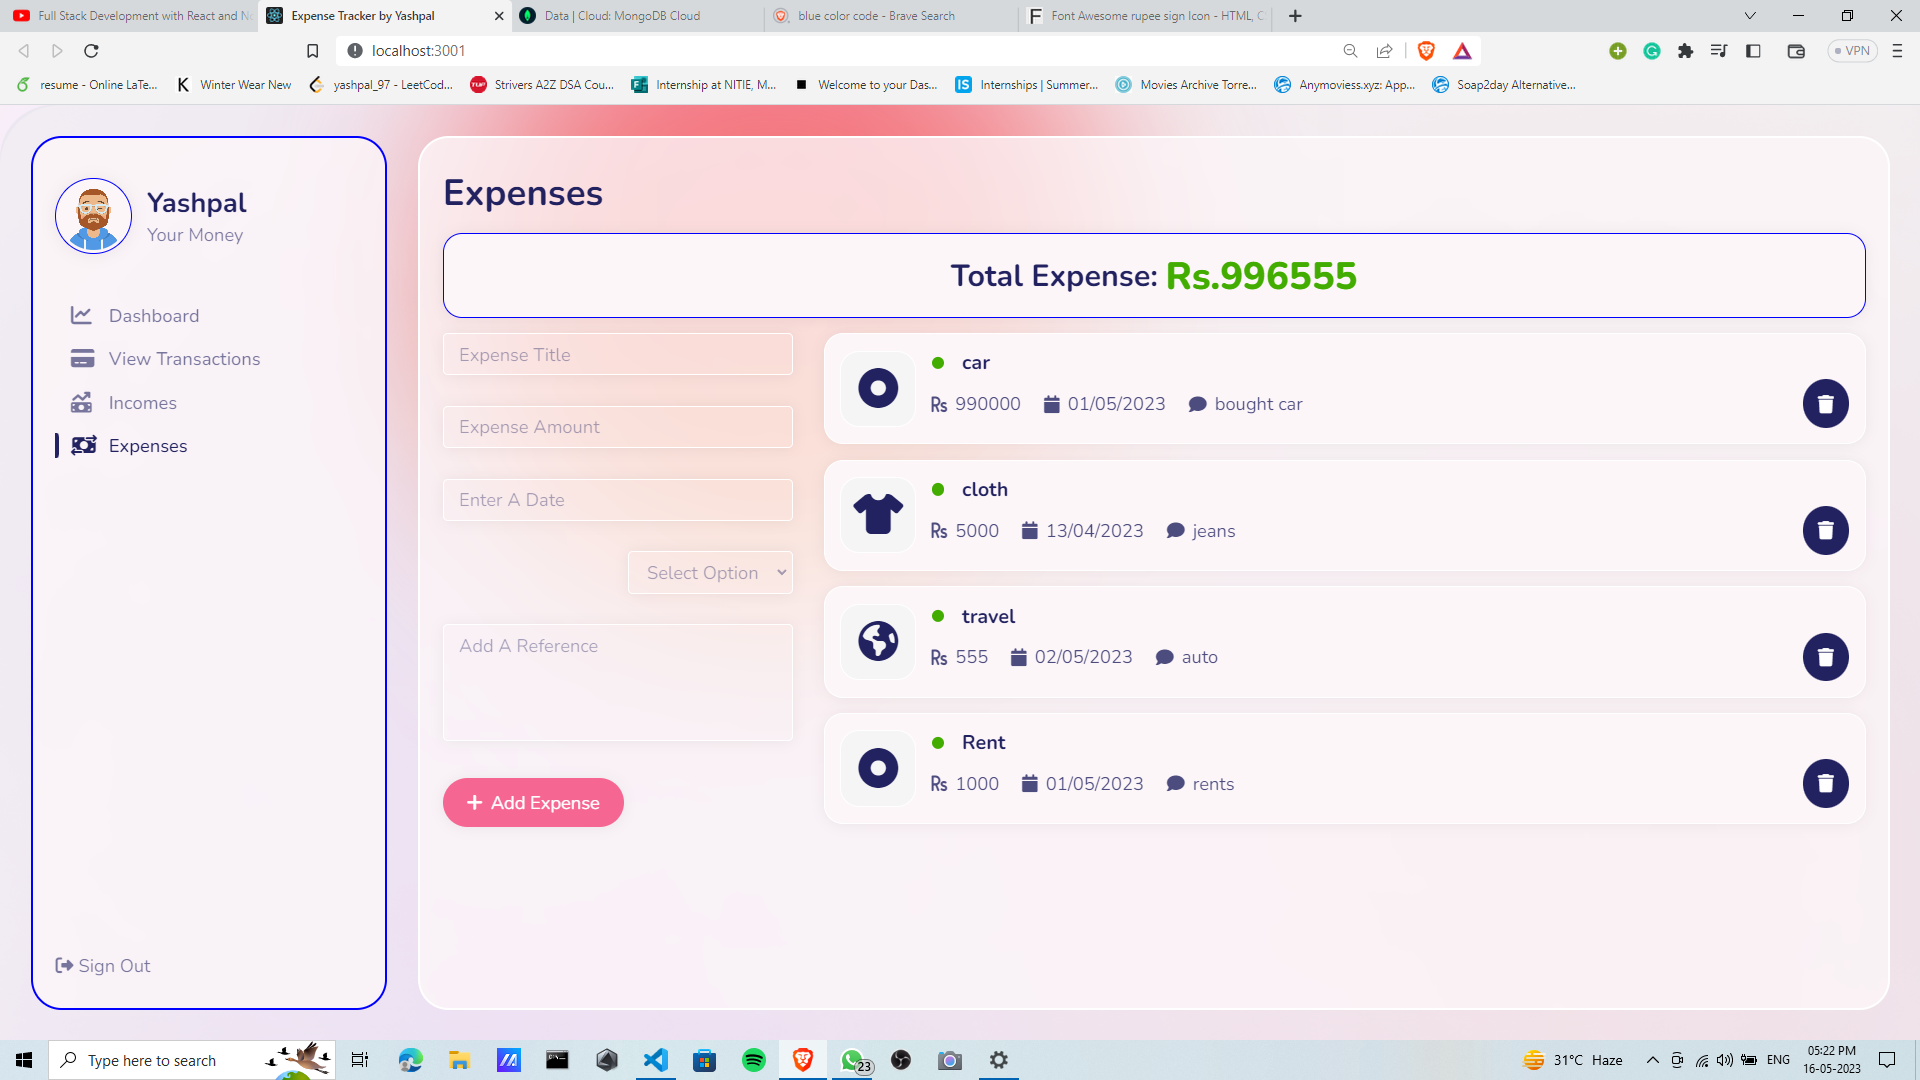Delete the car expense using trash icon

[x=1824, y=403]
